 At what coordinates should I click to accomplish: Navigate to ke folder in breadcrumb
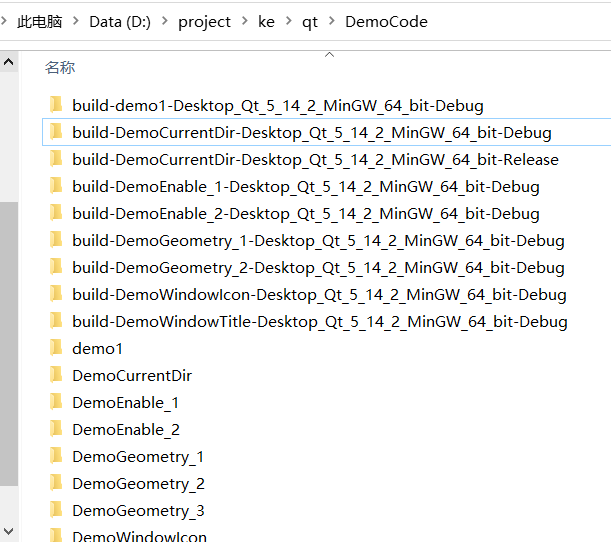(x=266, y=21)
